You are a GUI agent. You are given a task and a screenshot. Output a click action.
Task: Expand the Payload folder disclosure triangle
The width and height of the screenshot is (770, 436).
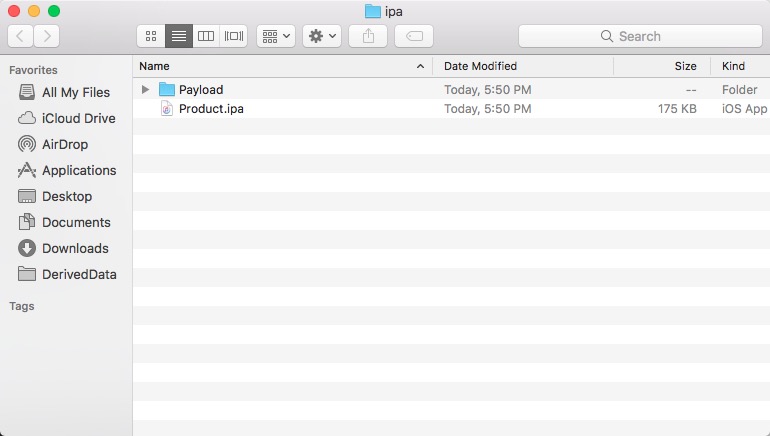146,90
